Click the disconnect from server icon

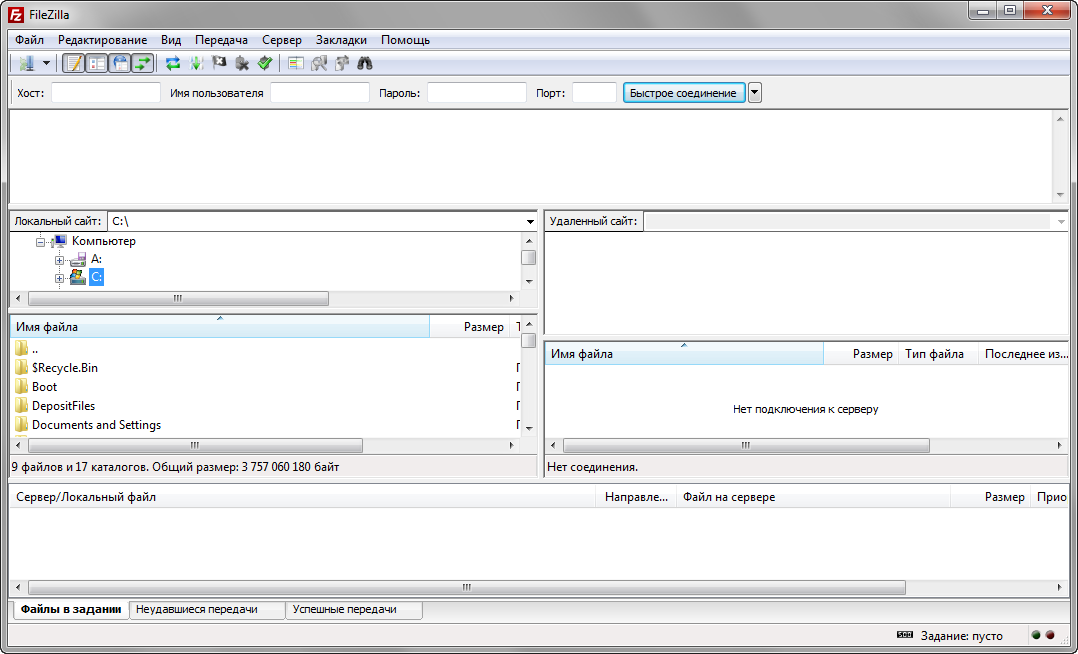point(241,63)
